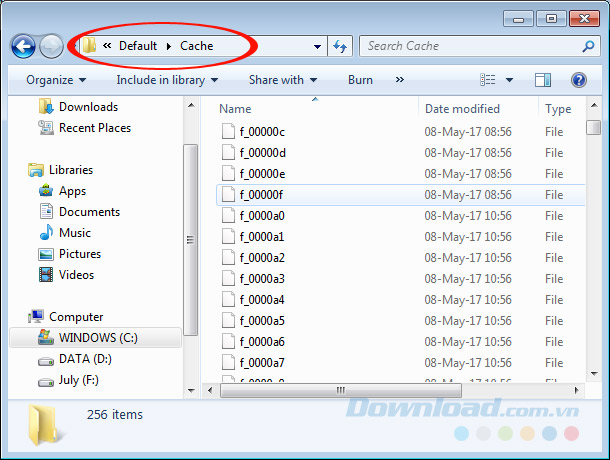
Task: Click the file icon of f_00000c
Action: [x=228, y=131]
